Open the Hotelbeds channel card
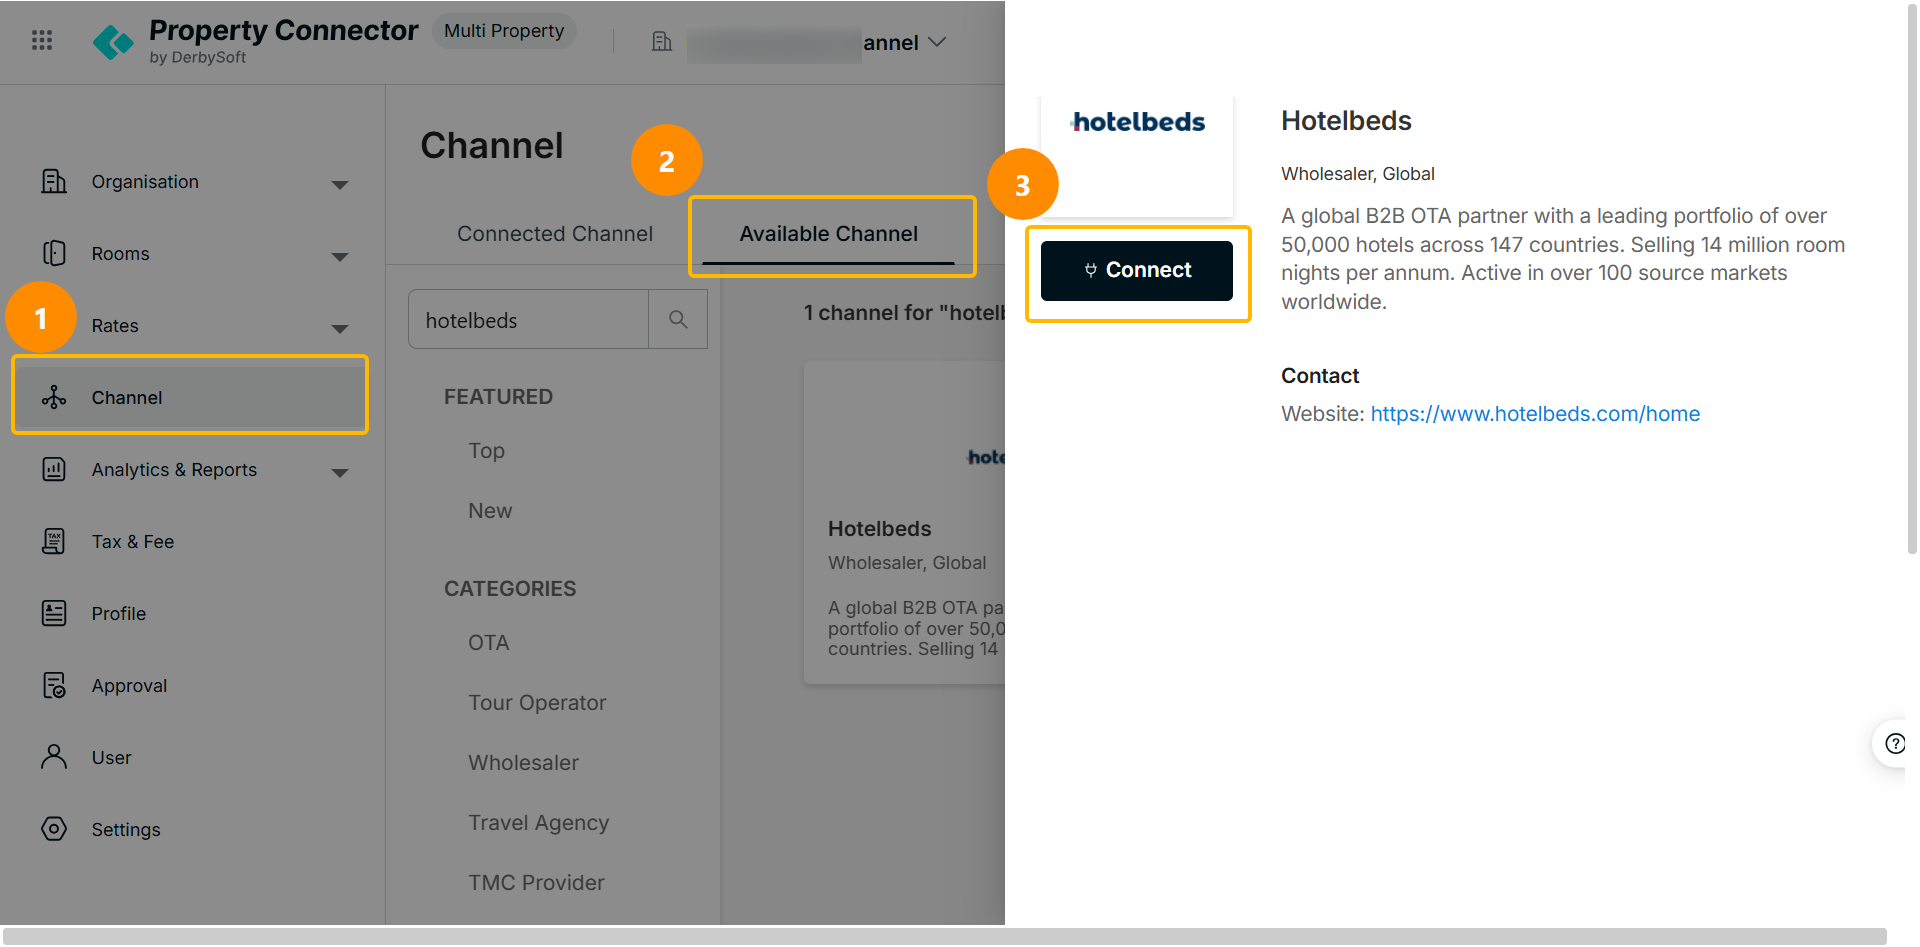The height and width of the screenshot is (947, 1920). [x=905, y=523]
